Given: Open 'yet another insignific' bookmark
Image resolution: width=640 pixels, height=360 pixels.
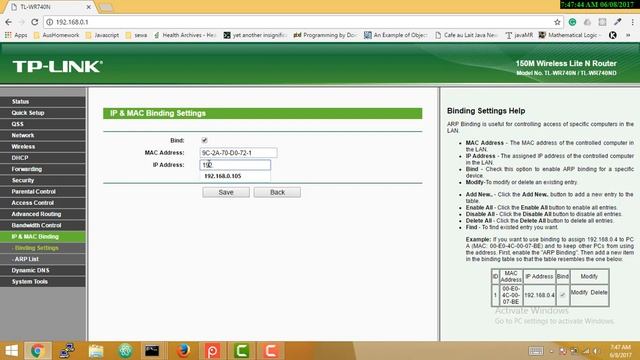Looking at the screenshot, I should (x=255, y=36).
